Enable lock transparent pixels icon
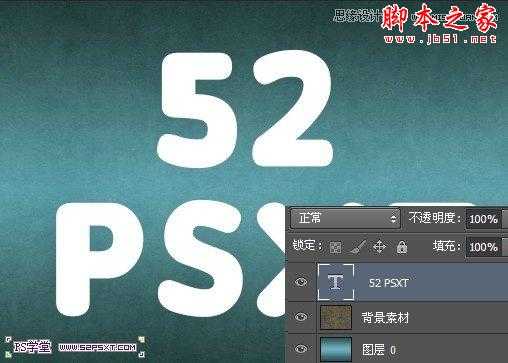This screenshot has width=508, height=363. [335, 247]
